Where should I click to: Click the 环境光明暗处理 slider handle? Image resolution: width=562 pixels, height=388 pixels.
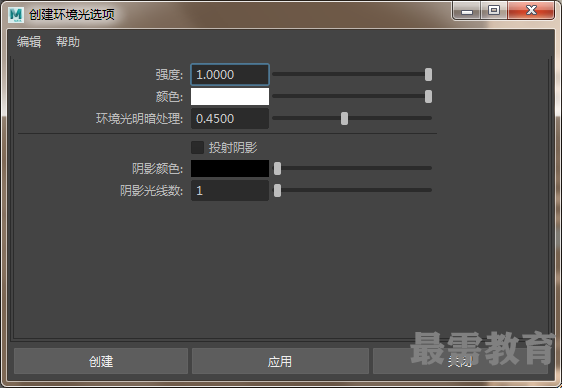(x=344, y=119)
